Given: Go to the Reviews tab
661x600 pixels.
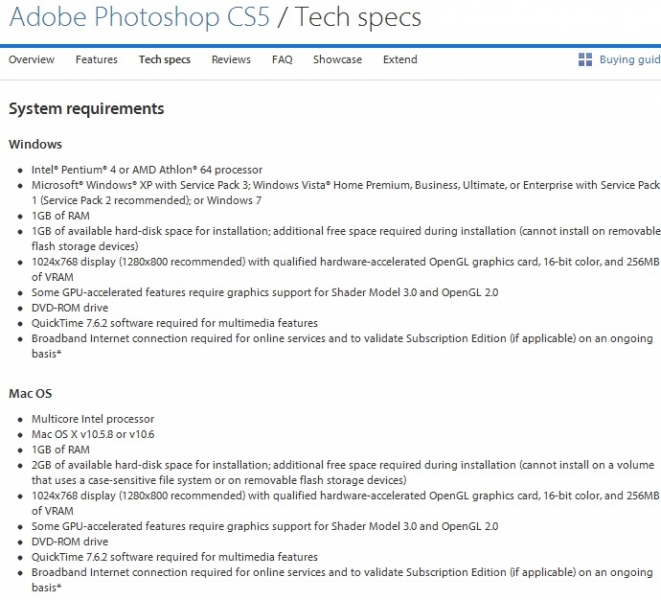Looking at the screenshot, I should (231, 60).
